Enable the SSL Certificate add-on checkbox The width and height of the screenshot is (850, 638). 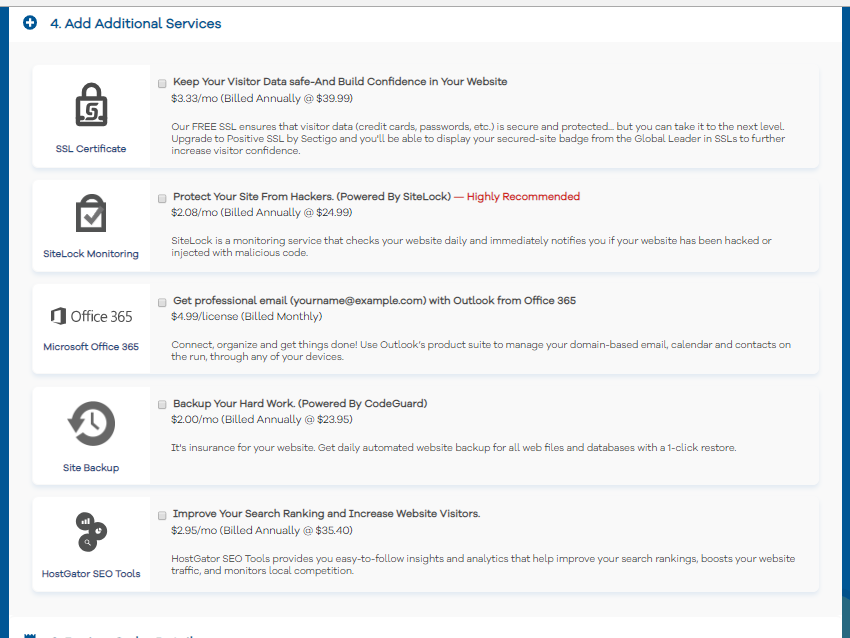[x=162, y=83]
